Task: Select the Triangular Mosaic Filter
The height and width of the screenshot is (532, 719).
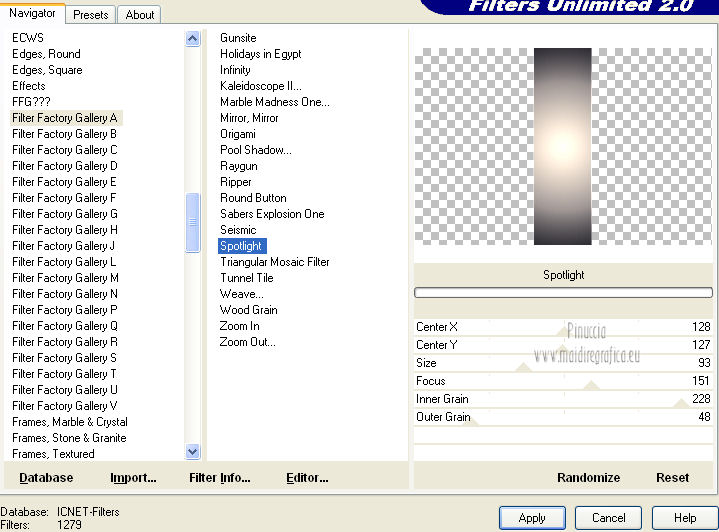Action: point(275,262)
